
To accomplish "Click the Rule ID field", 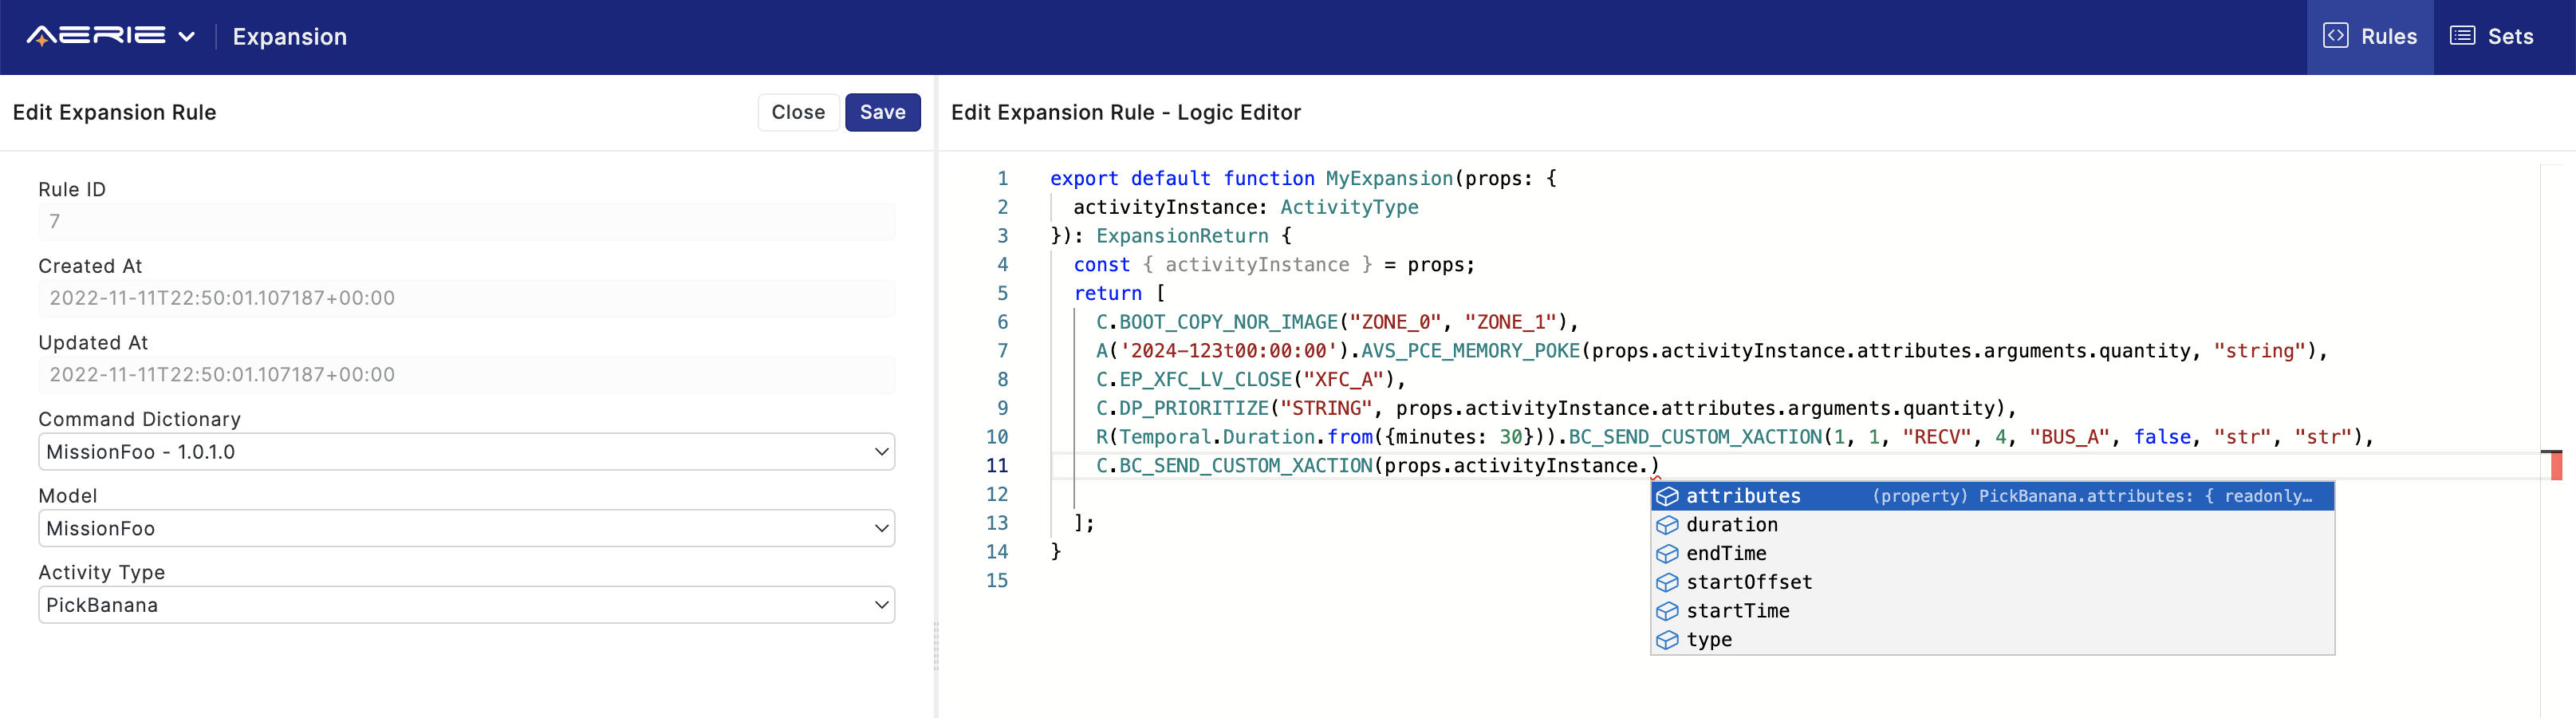I will [466, 221].
